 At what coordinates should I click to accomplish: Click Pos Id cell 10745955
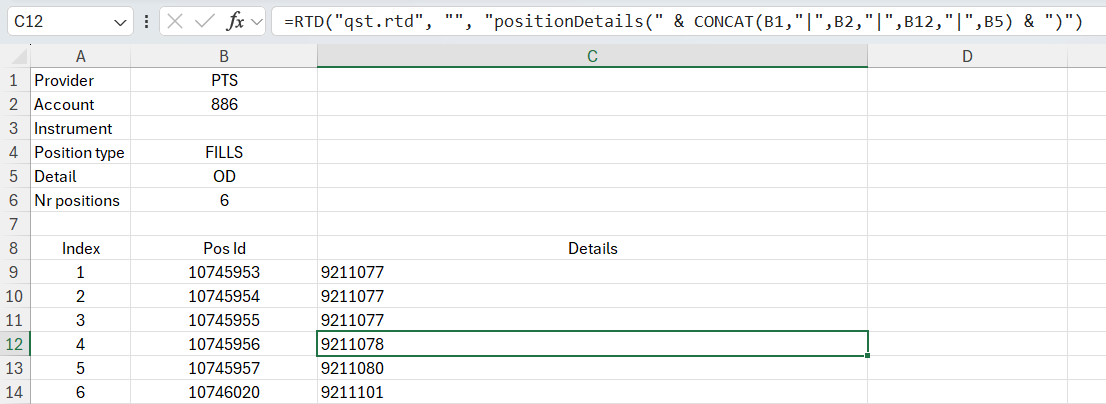[224, 320]
